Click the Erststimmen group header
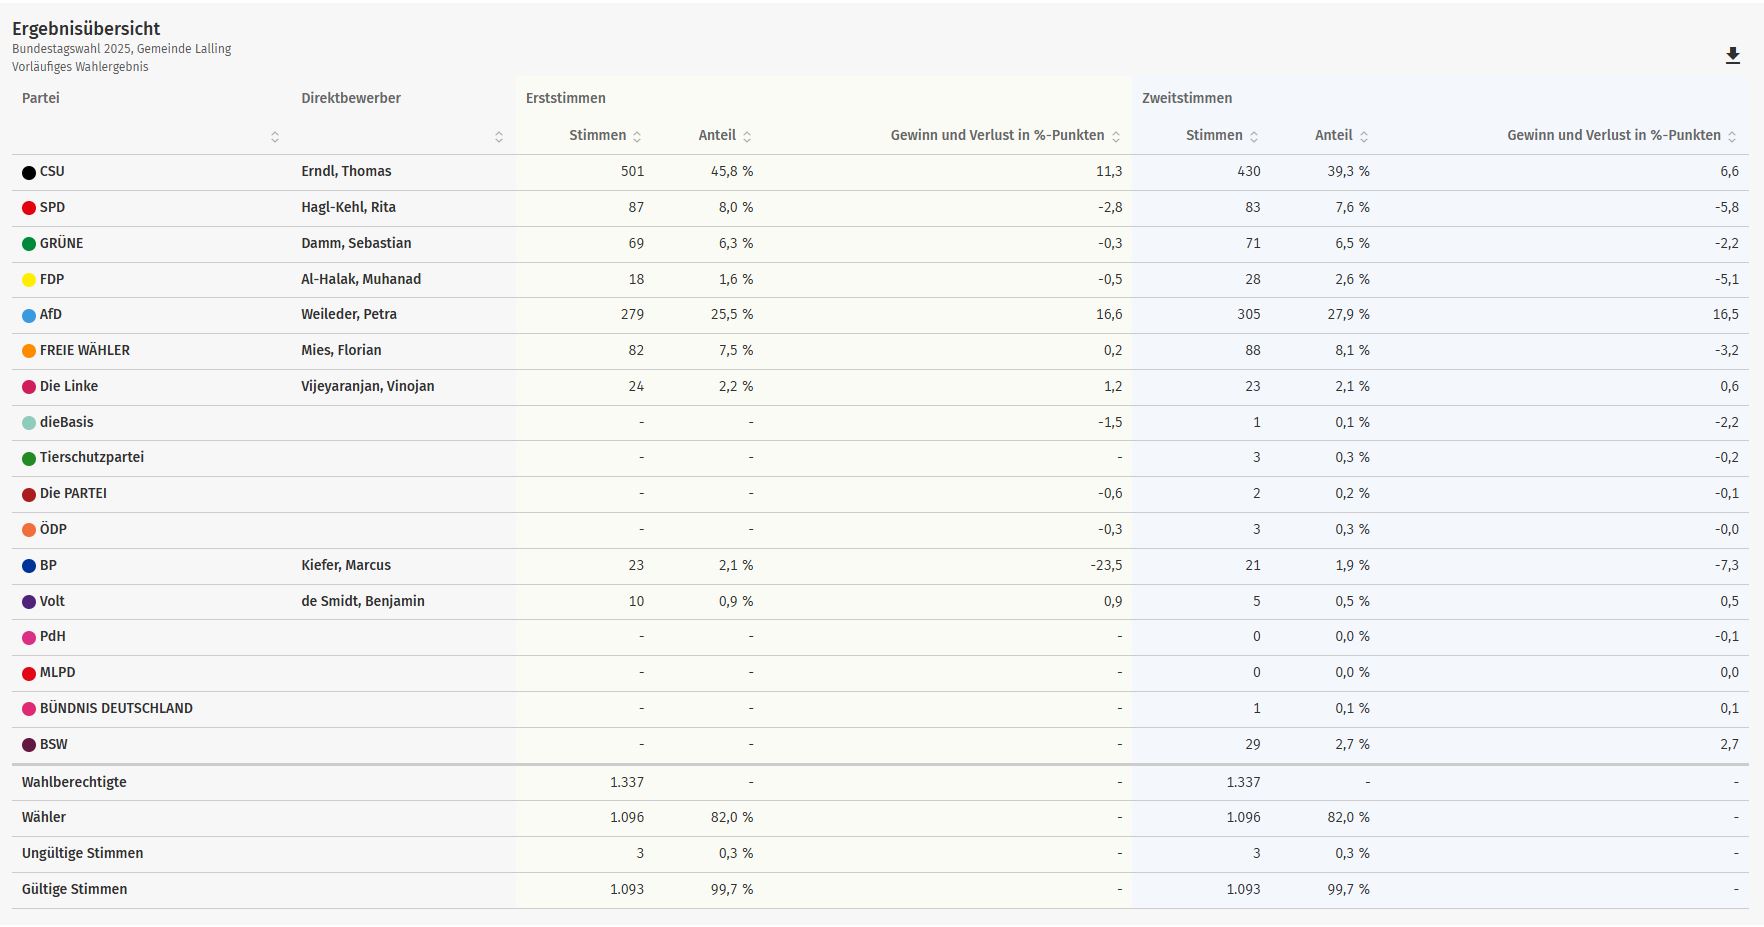 [x=566, y=98]
